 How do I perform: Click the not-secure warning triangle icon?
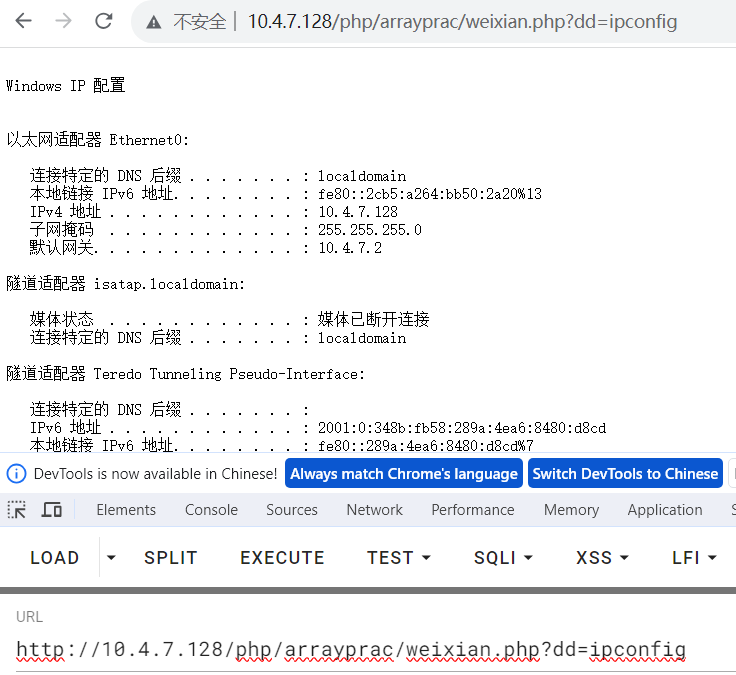click(x=153, y=22)
